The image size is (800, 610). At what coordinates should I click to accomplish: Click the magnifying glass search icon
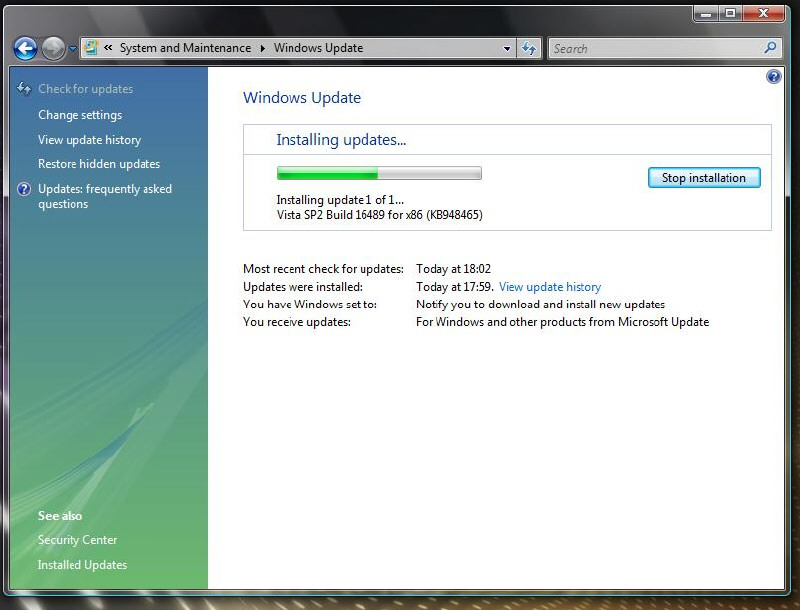click(x=770, y=48)
